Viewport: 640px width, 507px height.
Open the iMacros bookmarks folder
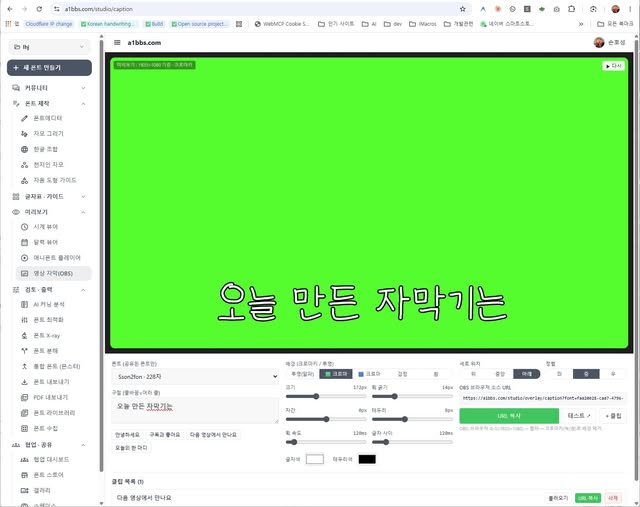pyautogui.click(x=423, y=24)
